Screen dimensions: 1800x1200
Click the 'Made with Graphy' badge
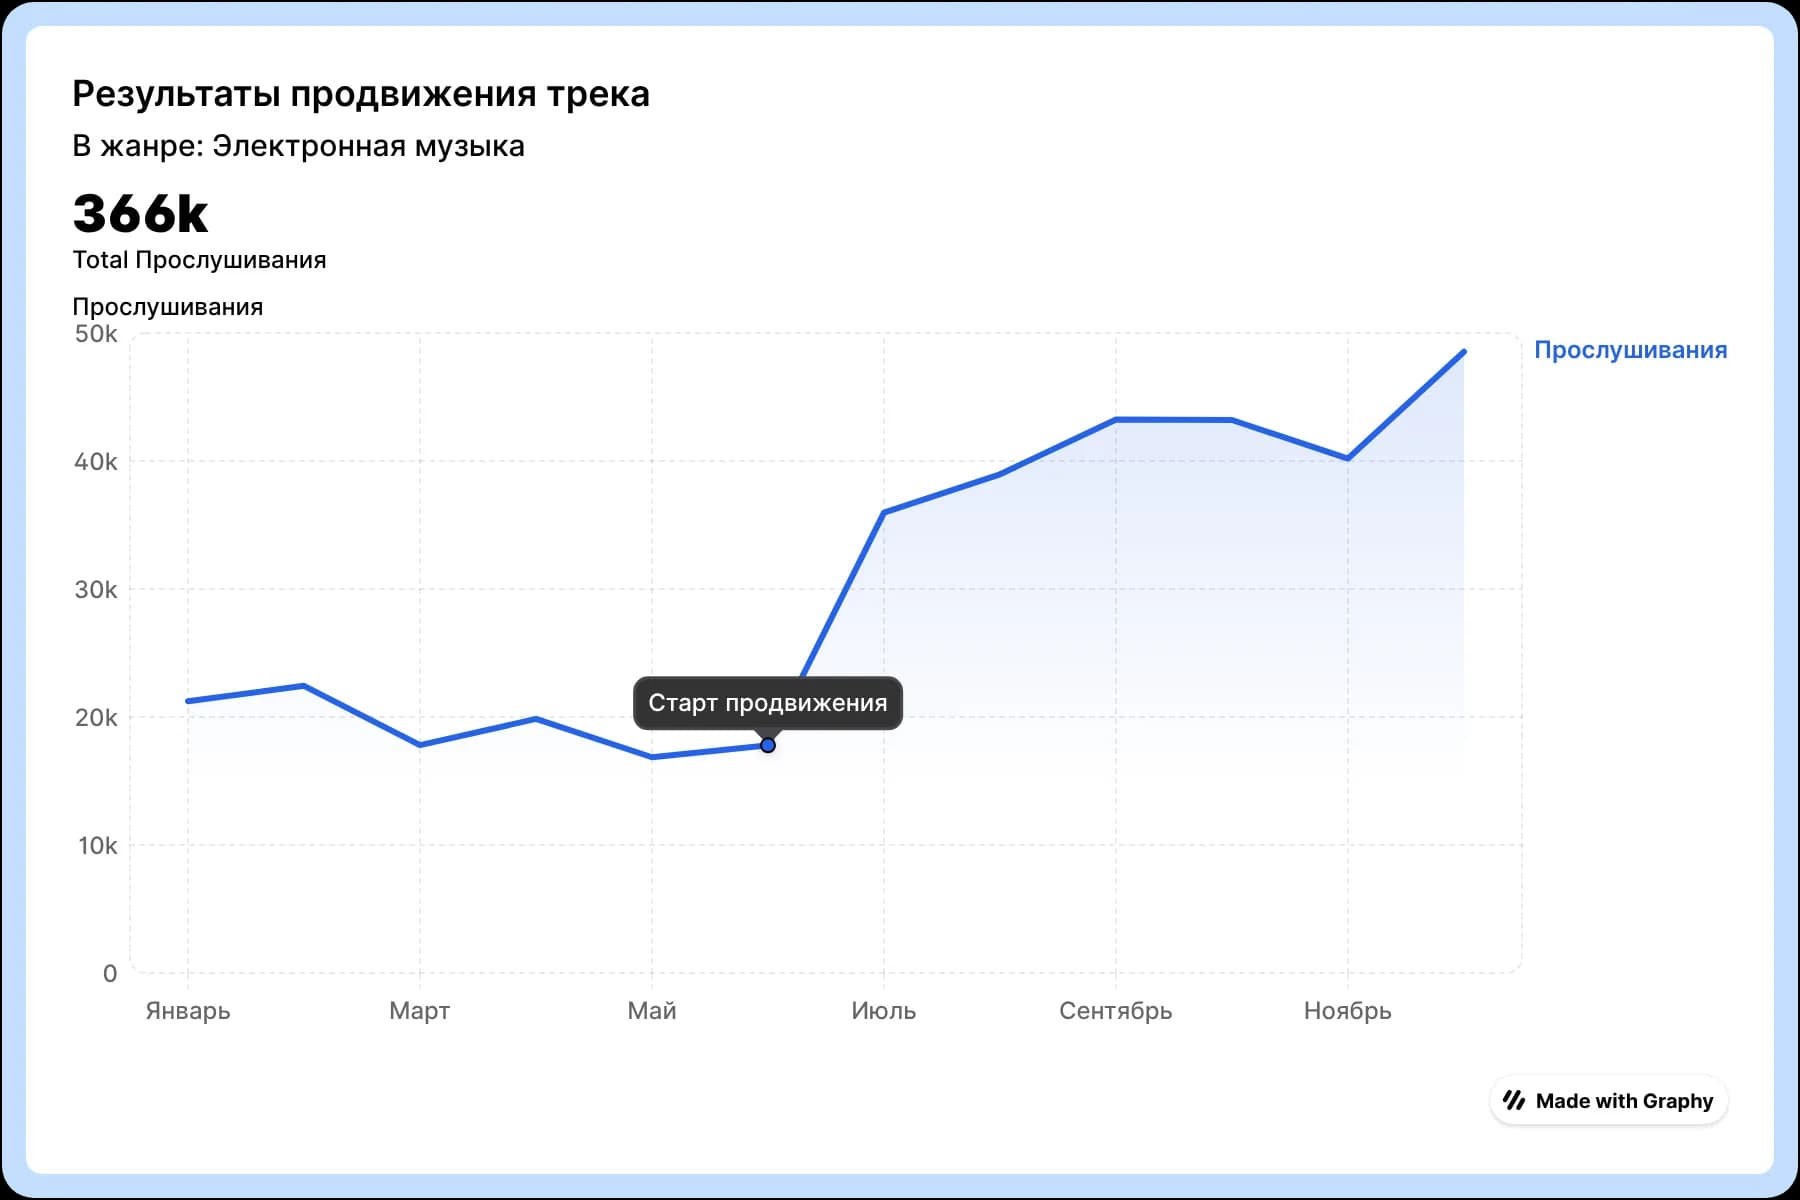coord(1608,1100)
